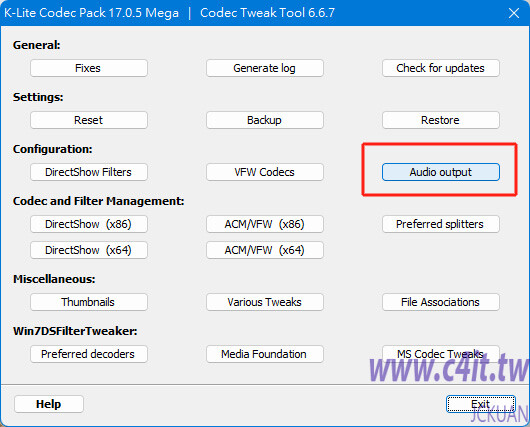Image resolution: width=530 pixels, height=427 pixels.
Task: Configure Preferred splitters
Action: pos(441,224)
